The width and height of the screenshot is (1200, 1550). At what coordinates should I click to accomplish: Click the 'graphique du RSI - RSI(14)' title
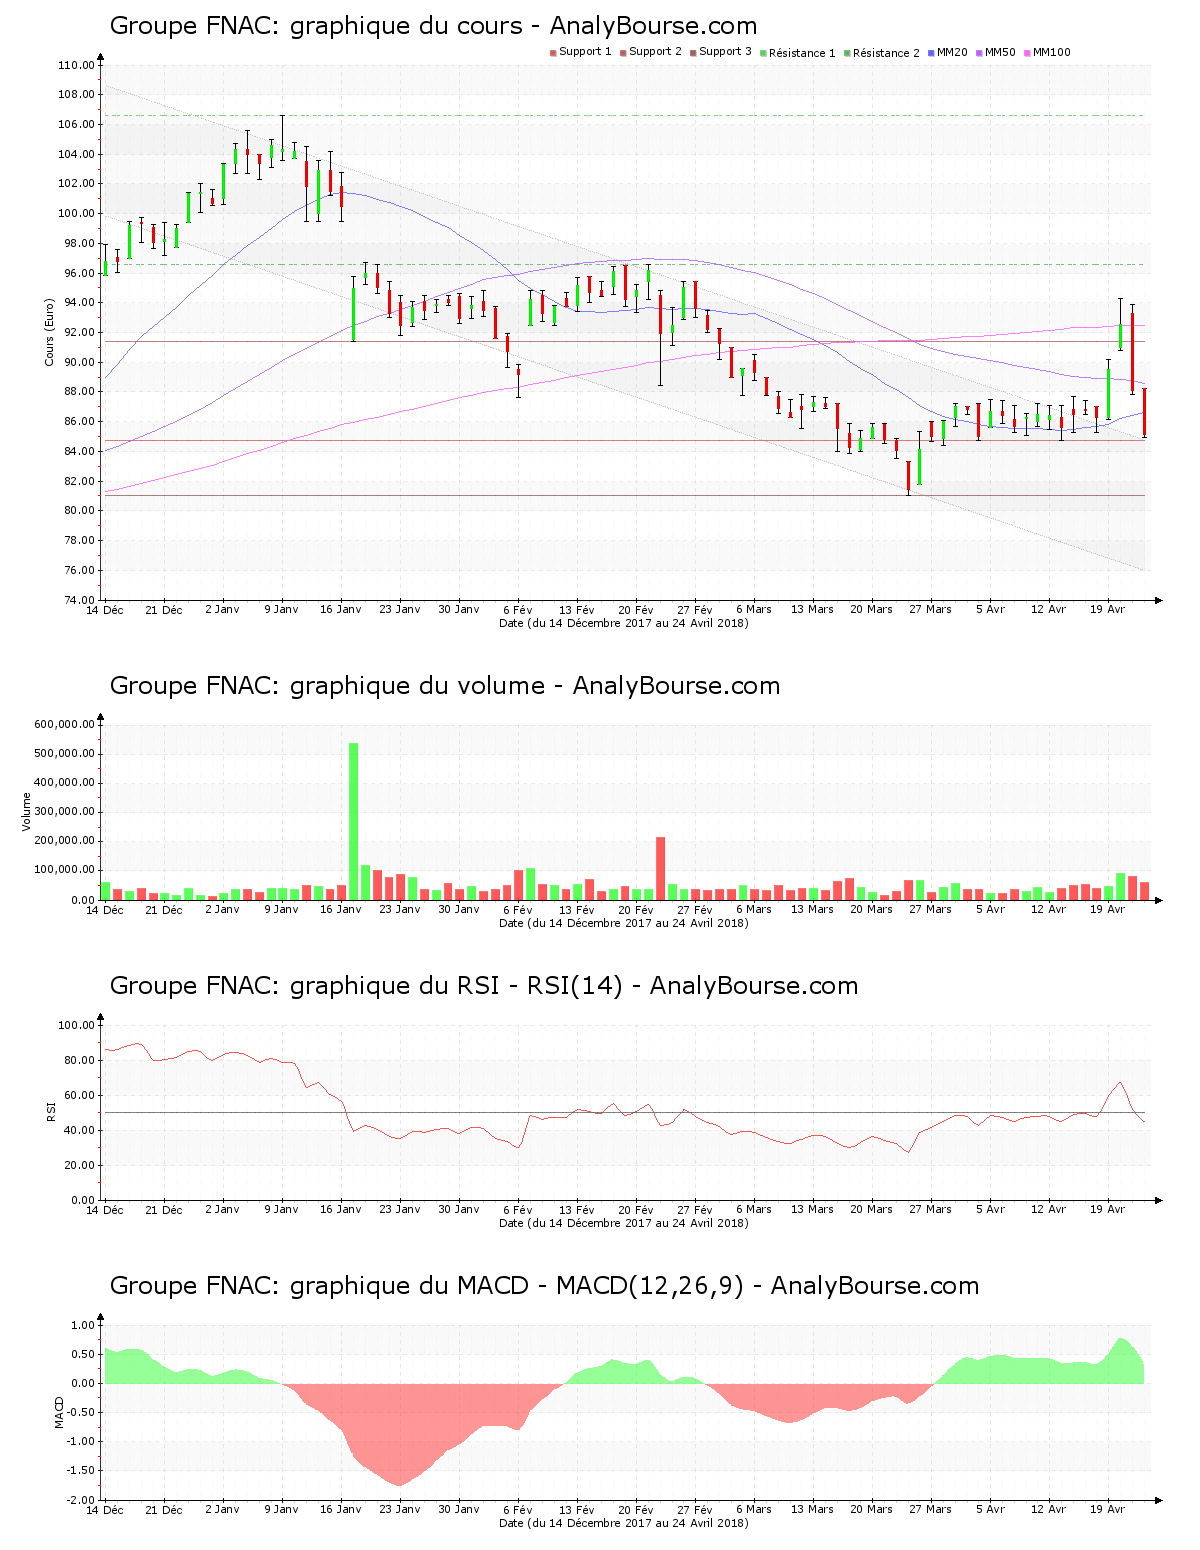[x=484, y=986]
